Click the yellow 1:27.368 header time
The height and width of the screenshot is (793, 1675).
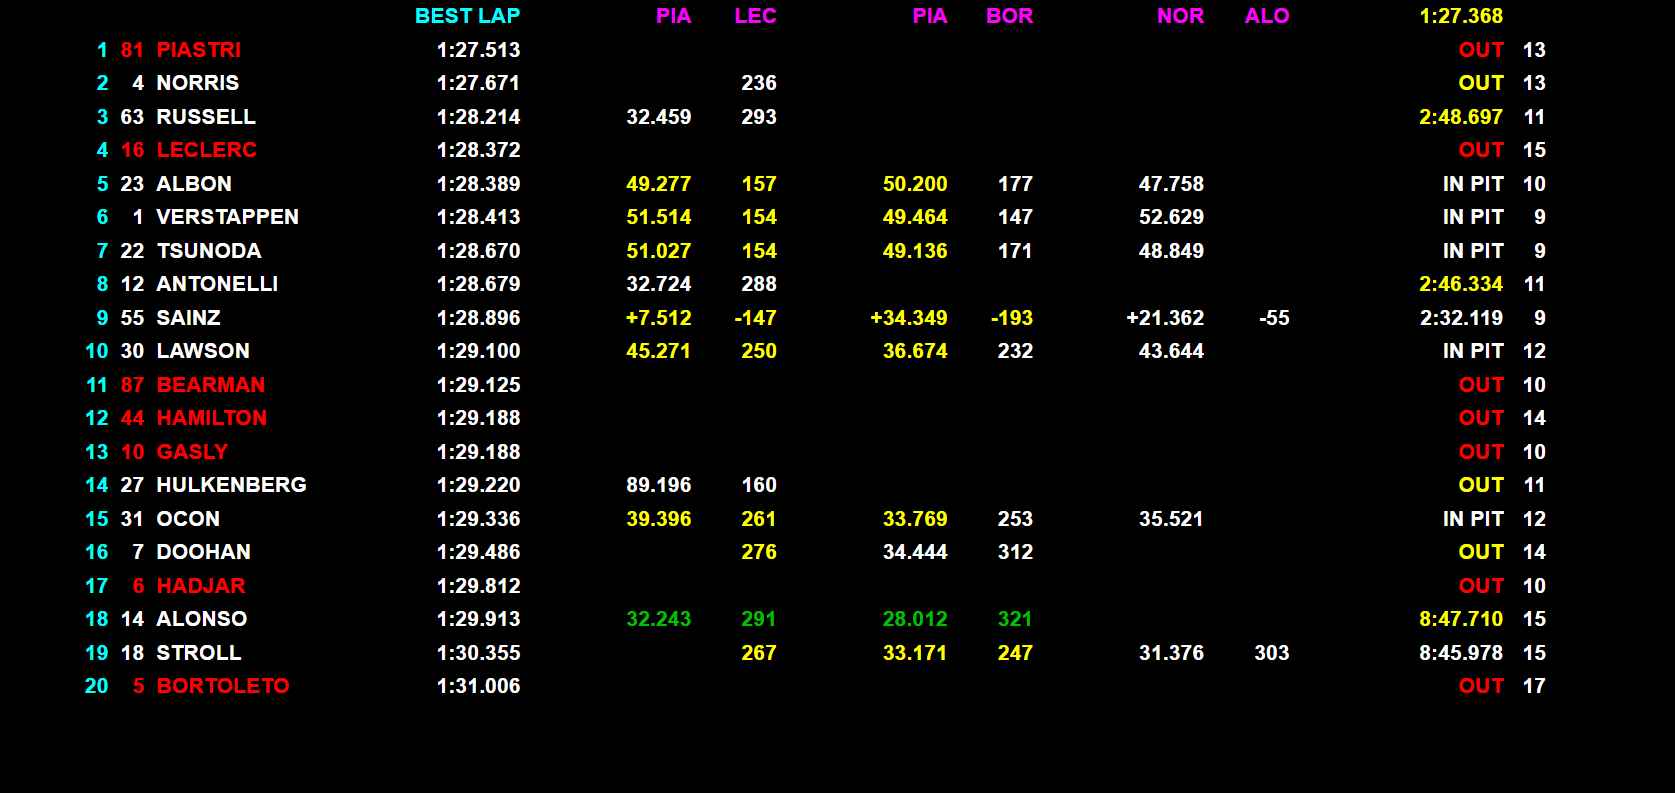coord(1460,16)
